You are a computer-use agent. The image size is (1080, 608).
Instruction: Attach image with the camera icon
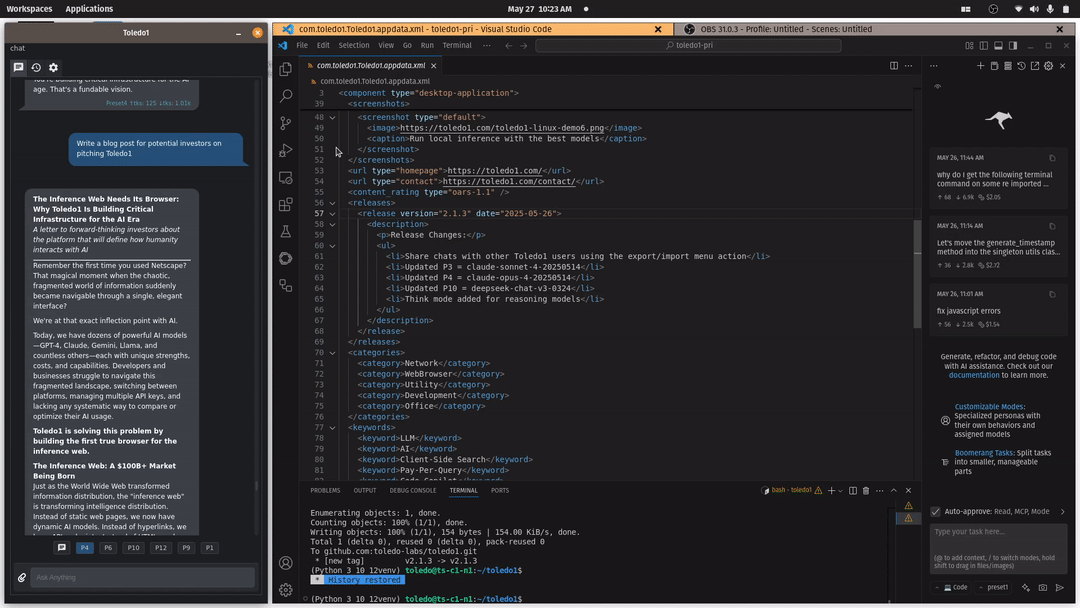click(x=1043, y=587)
